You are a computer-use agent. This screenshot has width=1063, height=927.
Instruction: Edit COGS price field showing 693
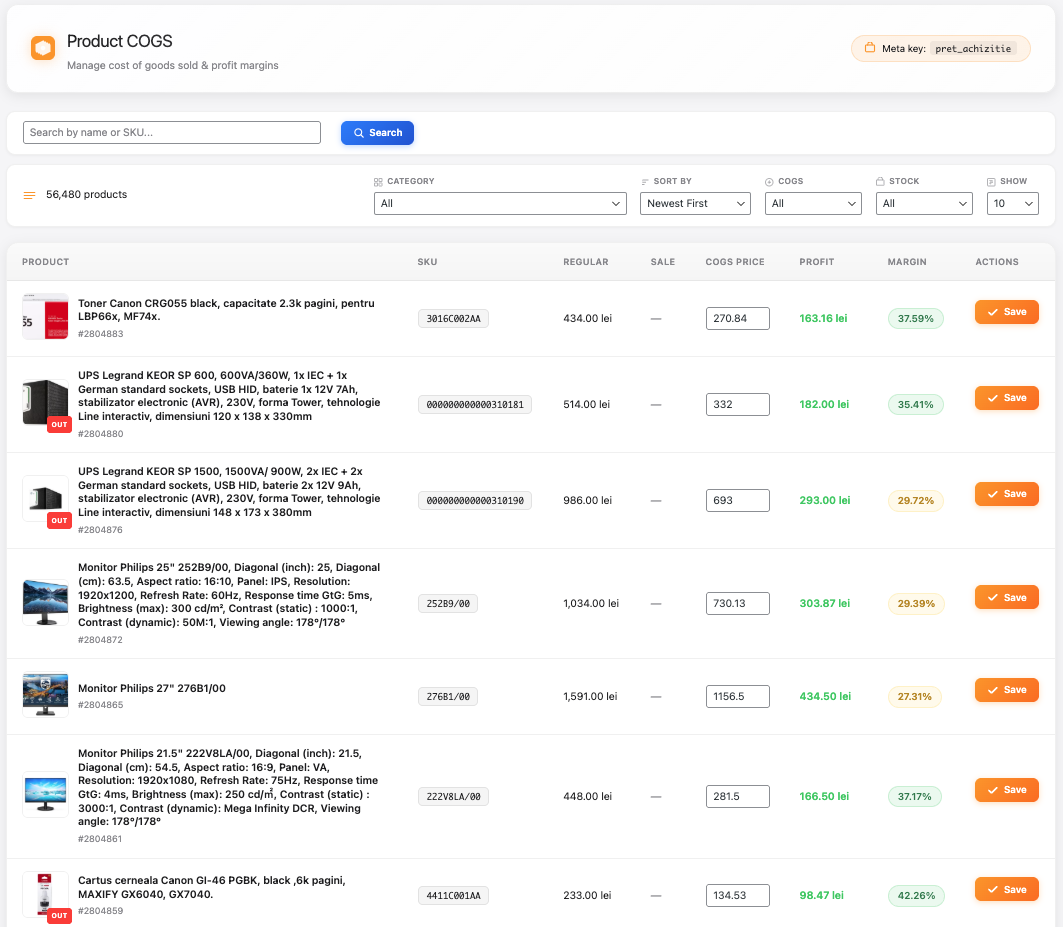click(x=738, y=500)
